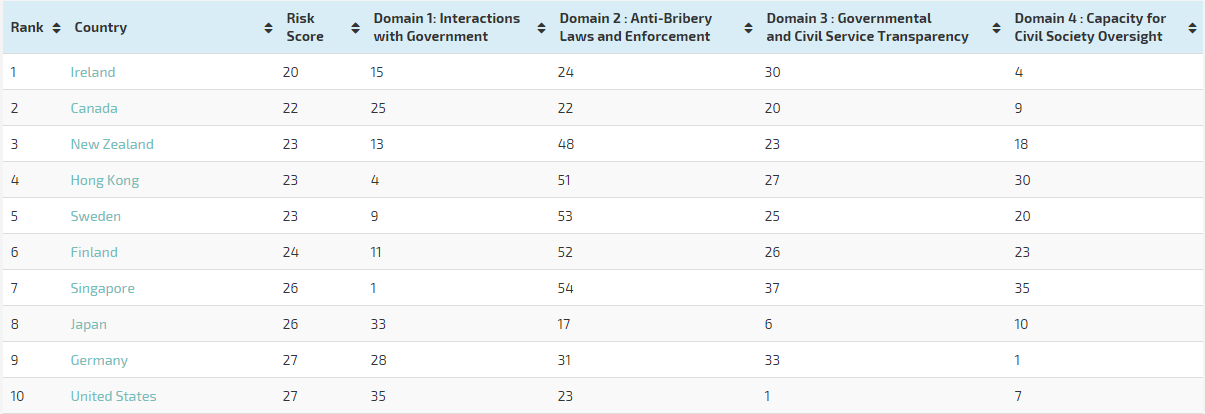The image size is (1205, 414).
Task: Open the Canada country link
Action: (x=94, y=108)
